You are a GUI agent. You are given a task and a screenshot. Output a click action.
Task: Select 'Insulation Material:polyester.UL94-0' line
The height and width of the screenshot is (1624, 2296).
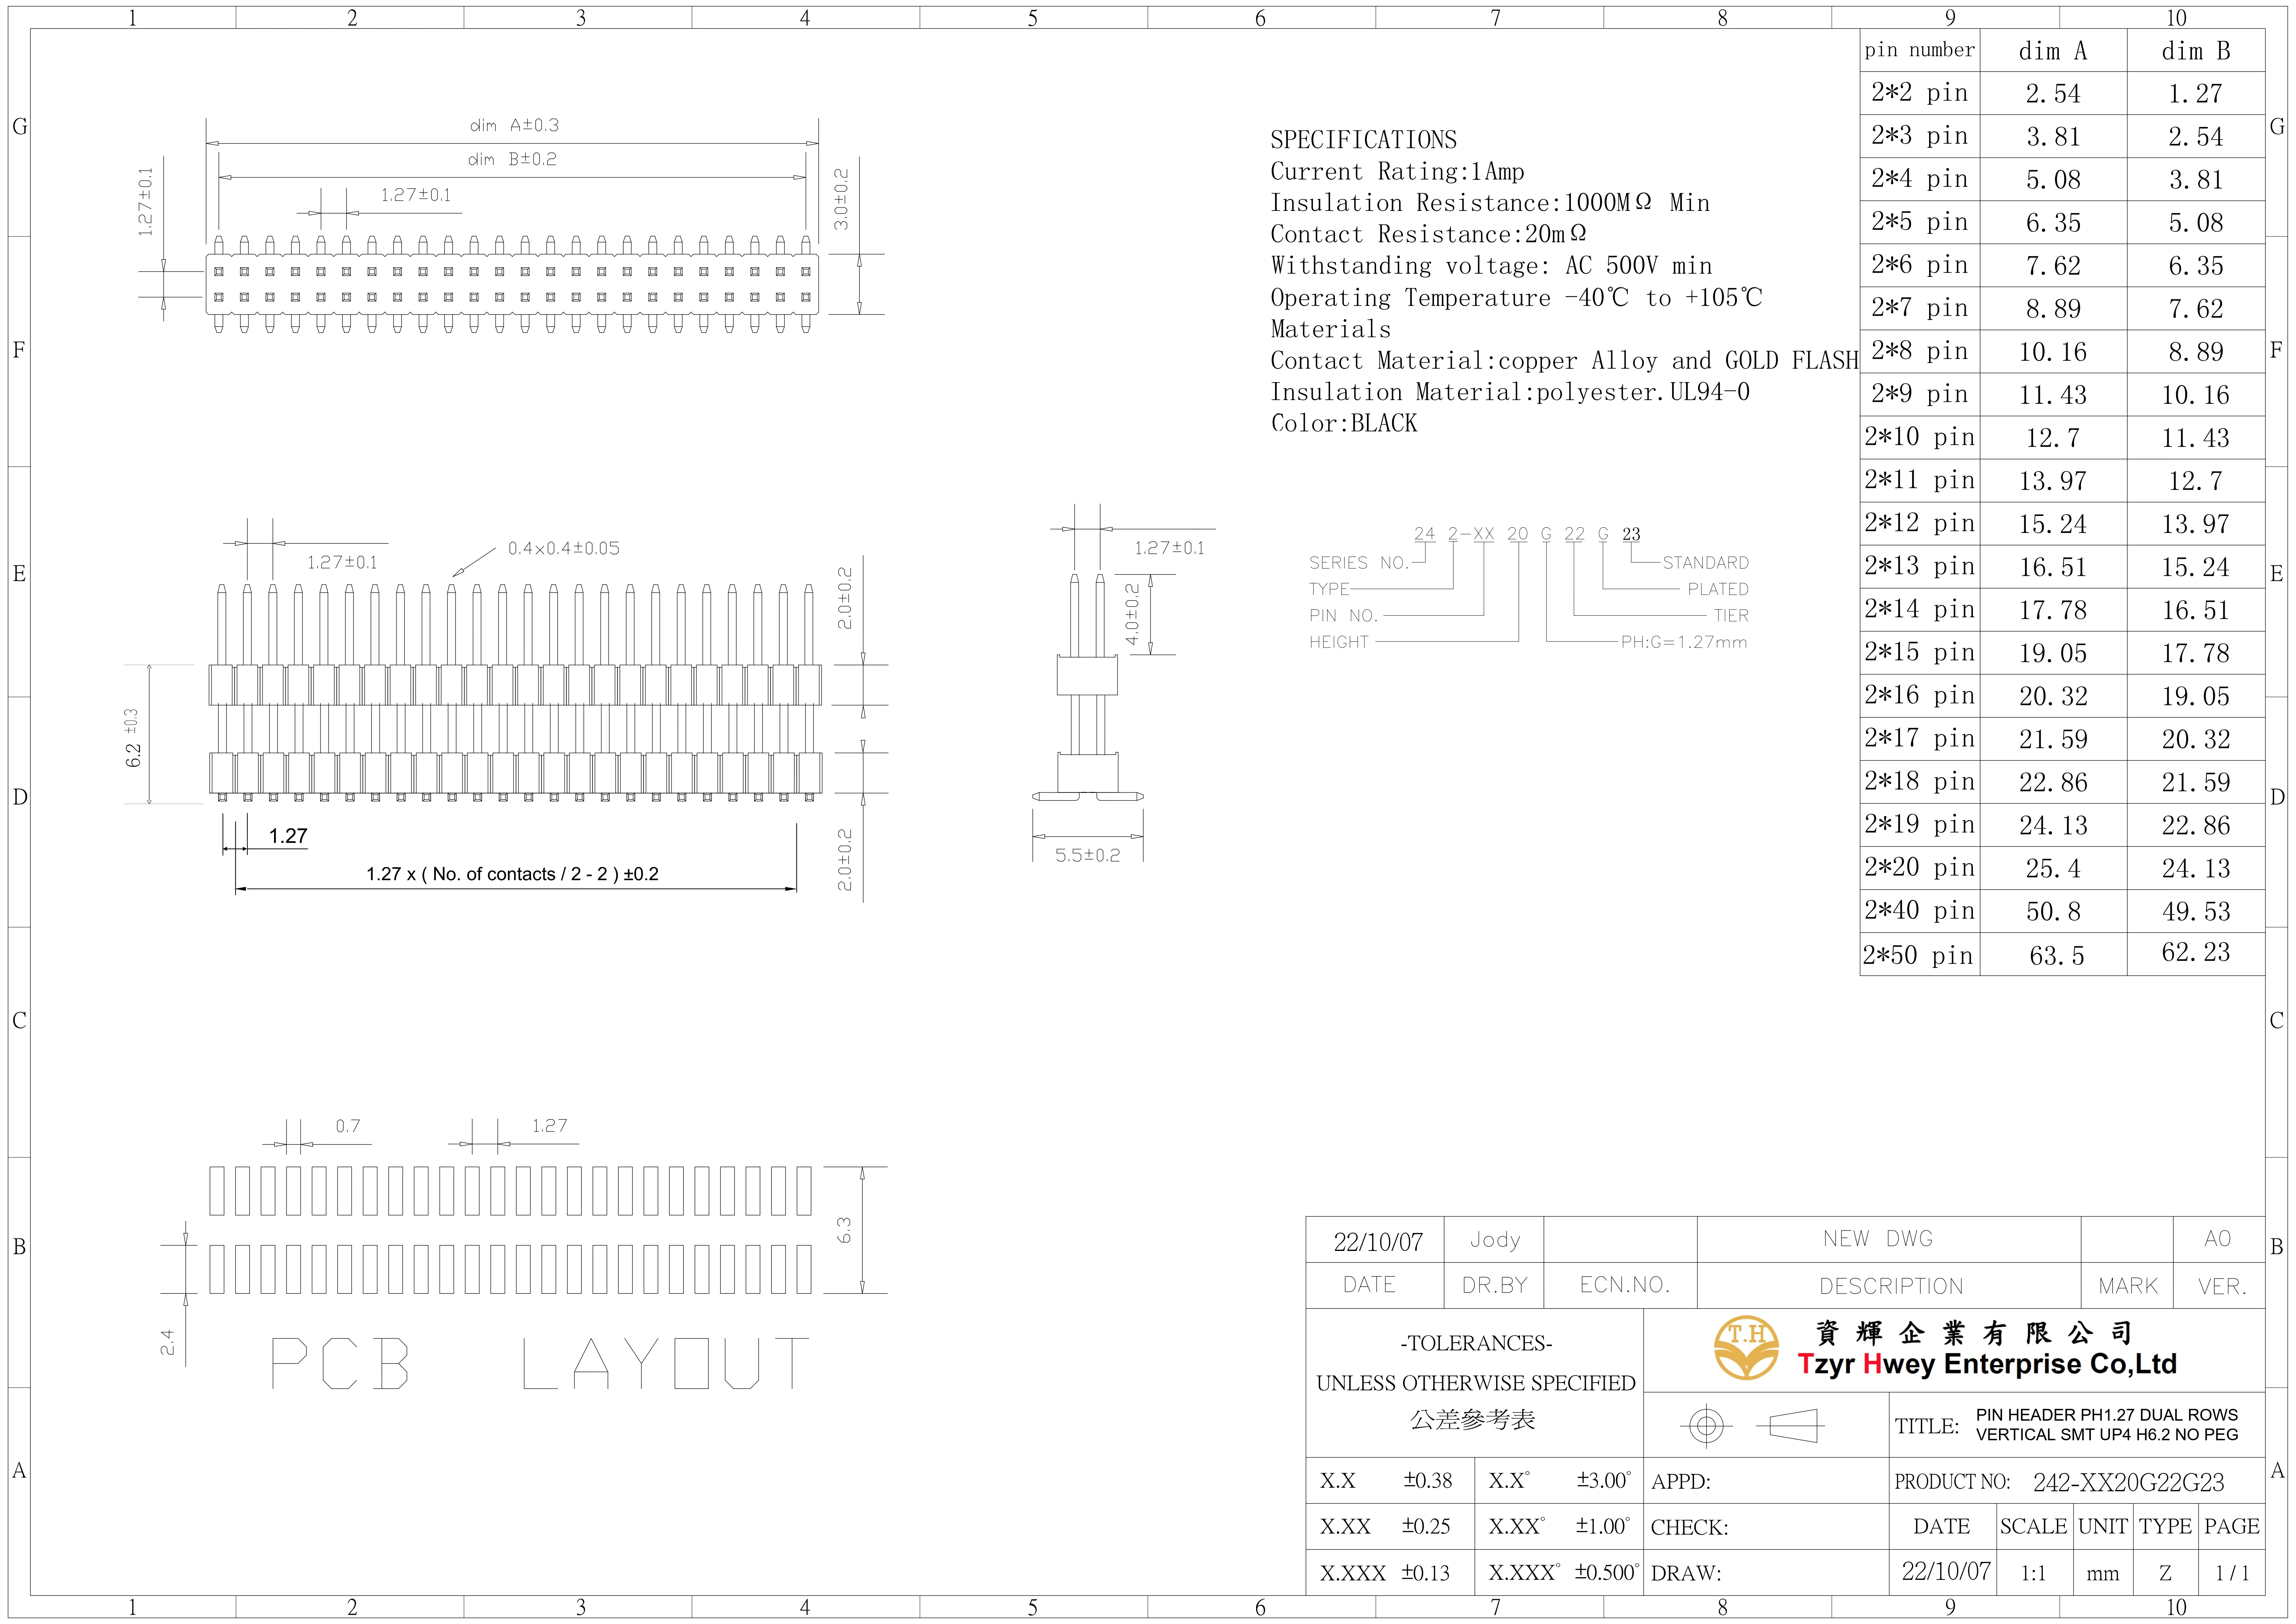(1510, 392)
